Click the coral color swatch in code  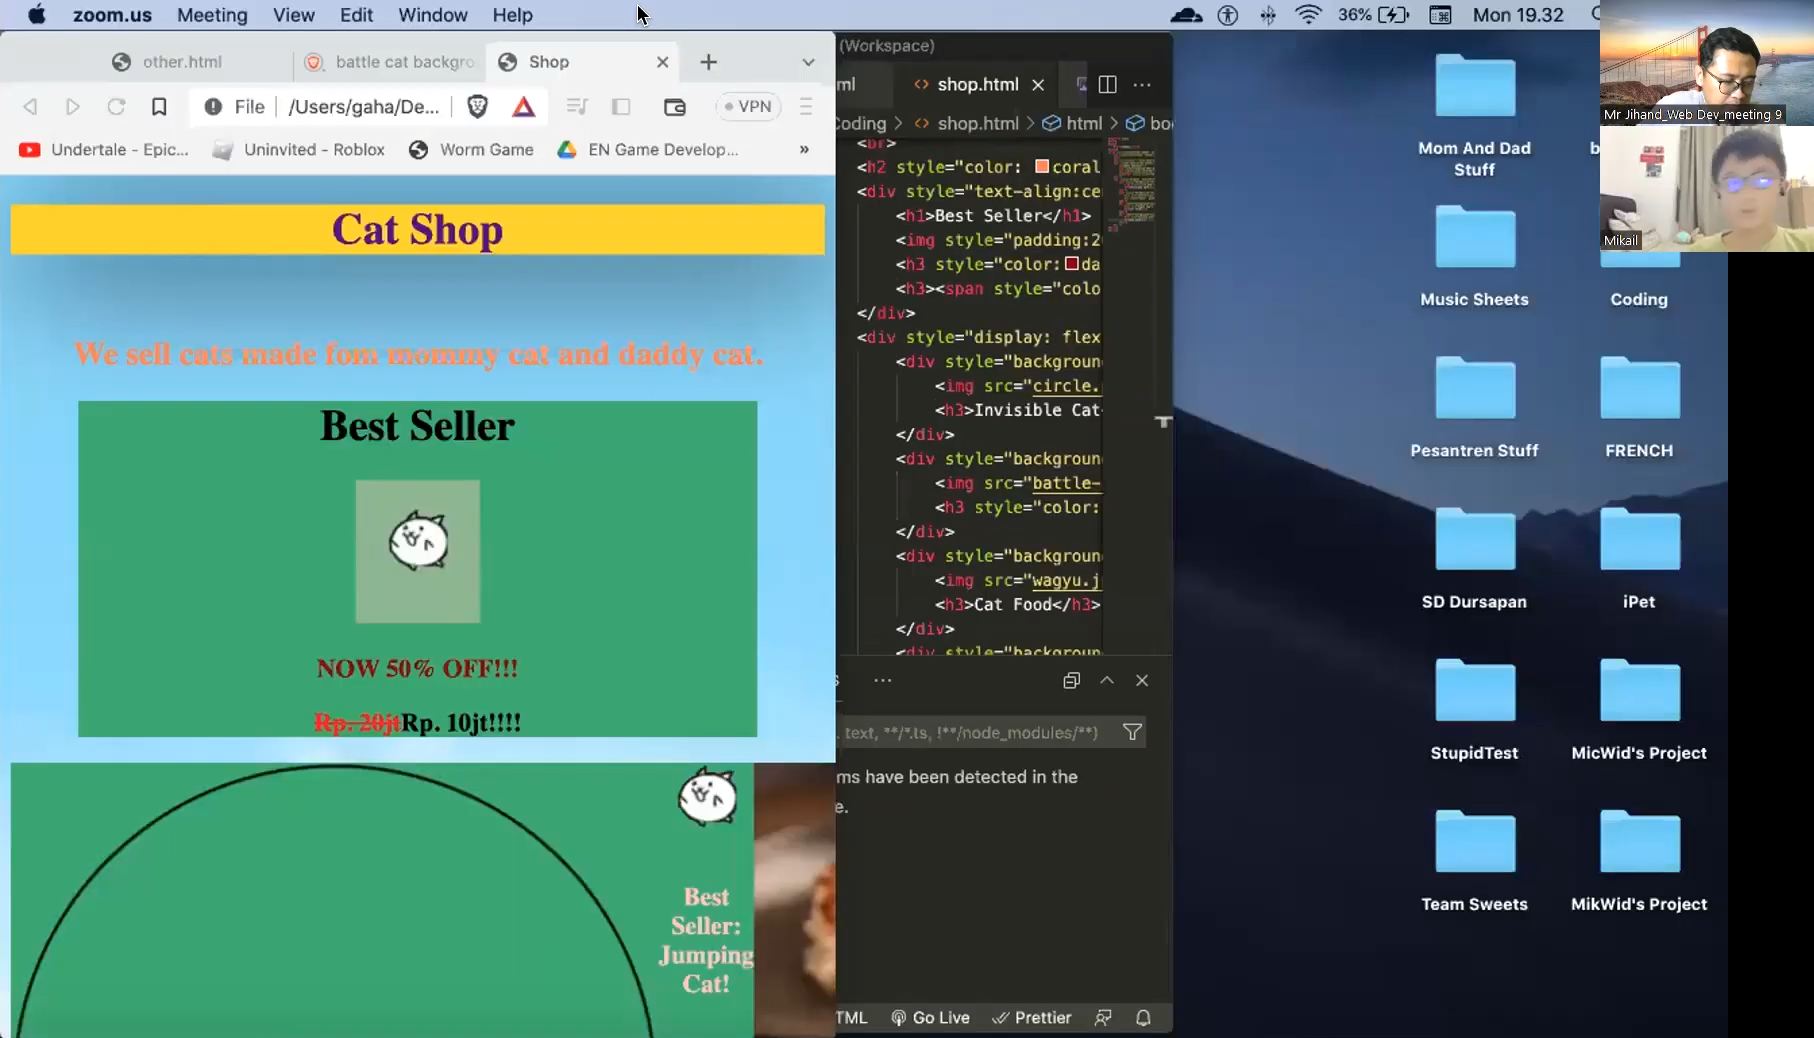click(x=1042, y=166)
